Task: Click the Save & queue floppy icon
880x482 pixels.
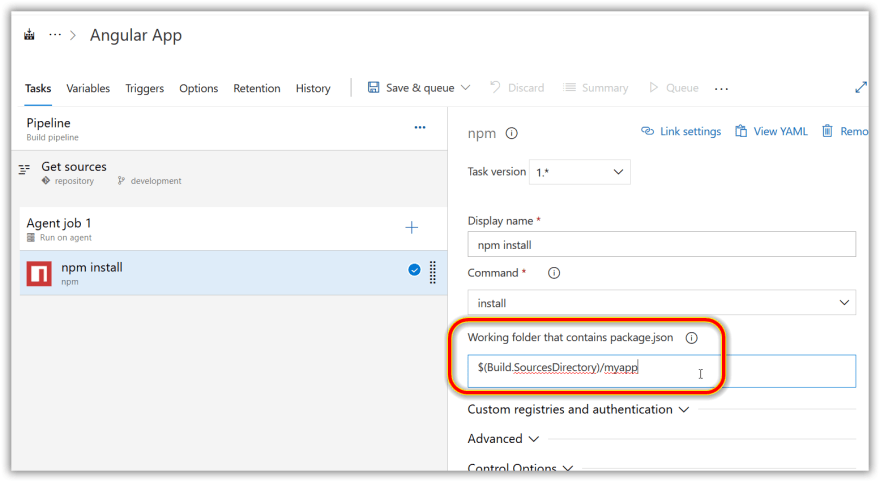Action: click(x=373, y=87)
